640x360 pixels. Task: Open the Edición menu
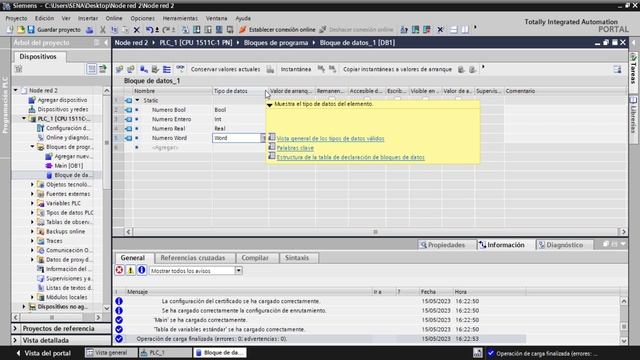click(x=44, y=18)
